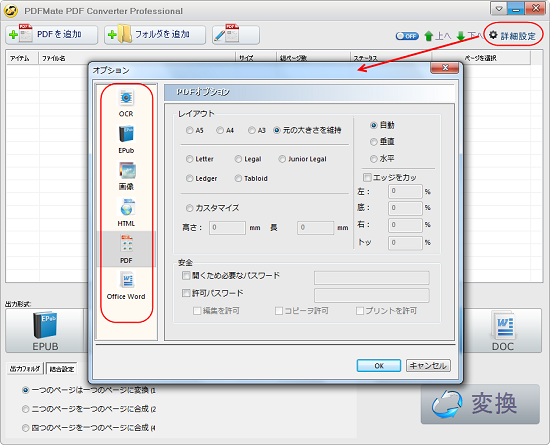Select the Legal page size radio
Image resolution: width=550 pixels, height=445 pixels.
pyautogui.click(x=238, y=159)
